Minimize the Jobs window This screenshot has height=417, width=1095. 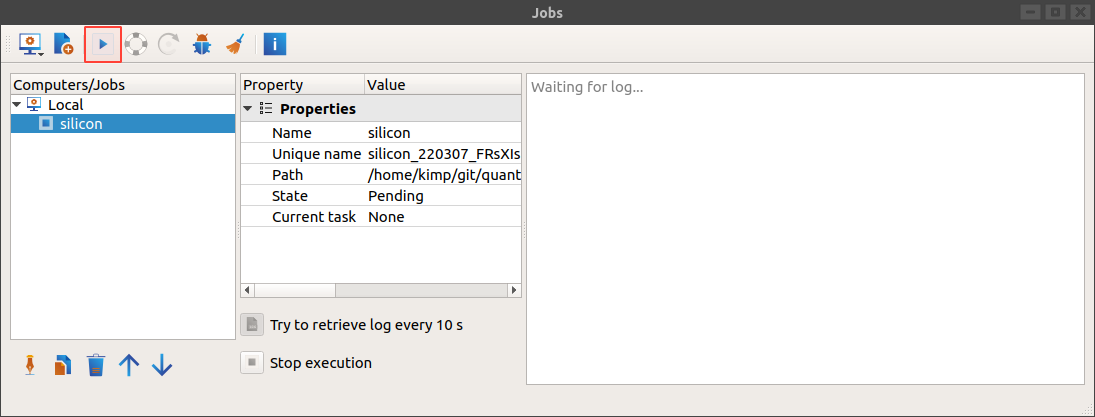tap(1031, 13)
